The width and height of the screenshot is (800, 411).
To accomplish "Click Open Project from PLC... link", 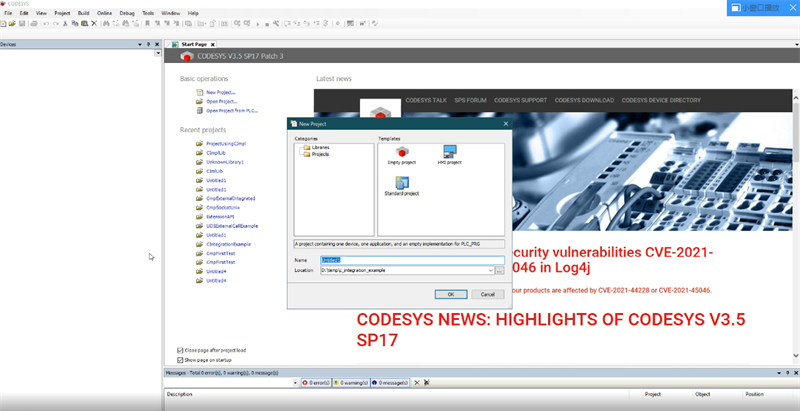I will [232, 111].
